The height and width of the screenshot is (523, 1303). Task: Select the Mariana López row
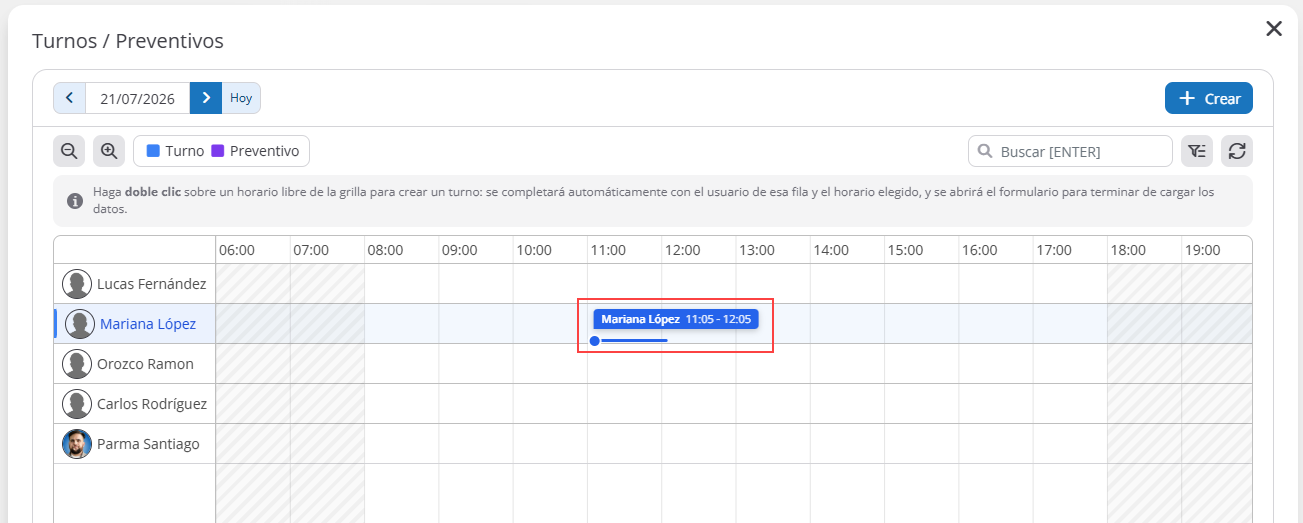[x=135, y=324]
